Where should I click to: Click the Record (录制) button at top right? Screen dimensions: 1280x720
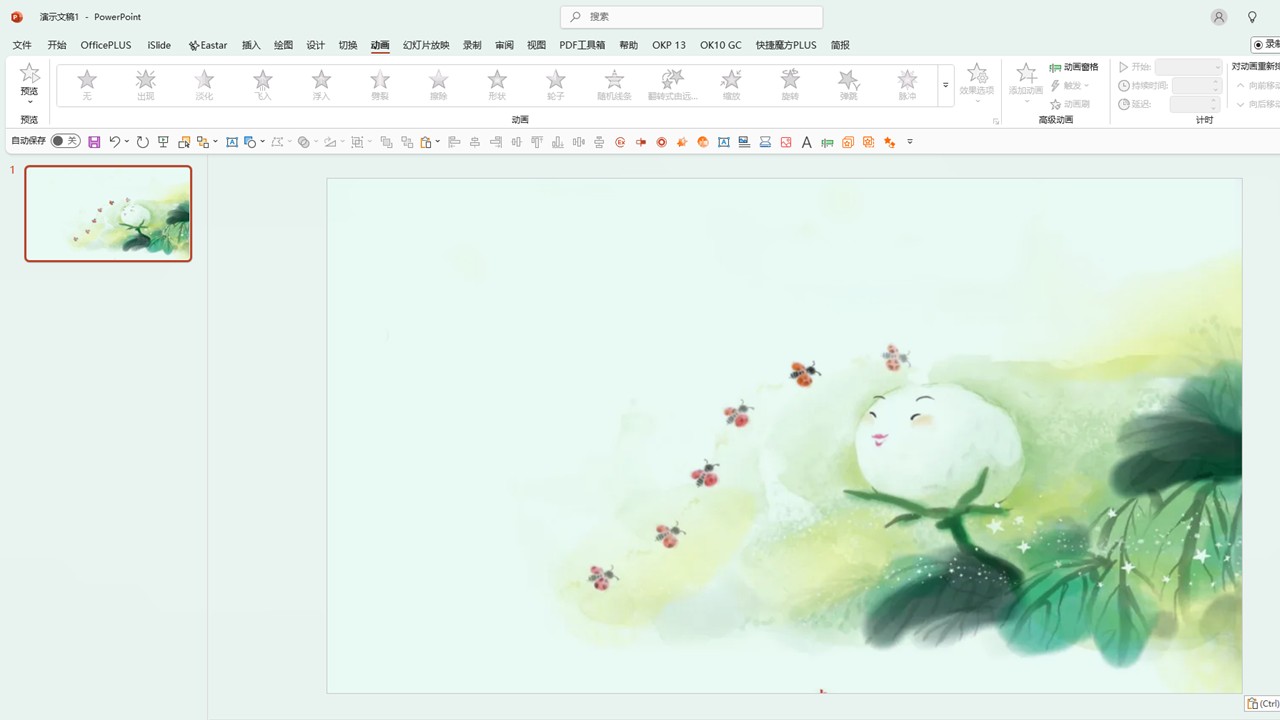pyautogui.click(x=1266, y=45)
